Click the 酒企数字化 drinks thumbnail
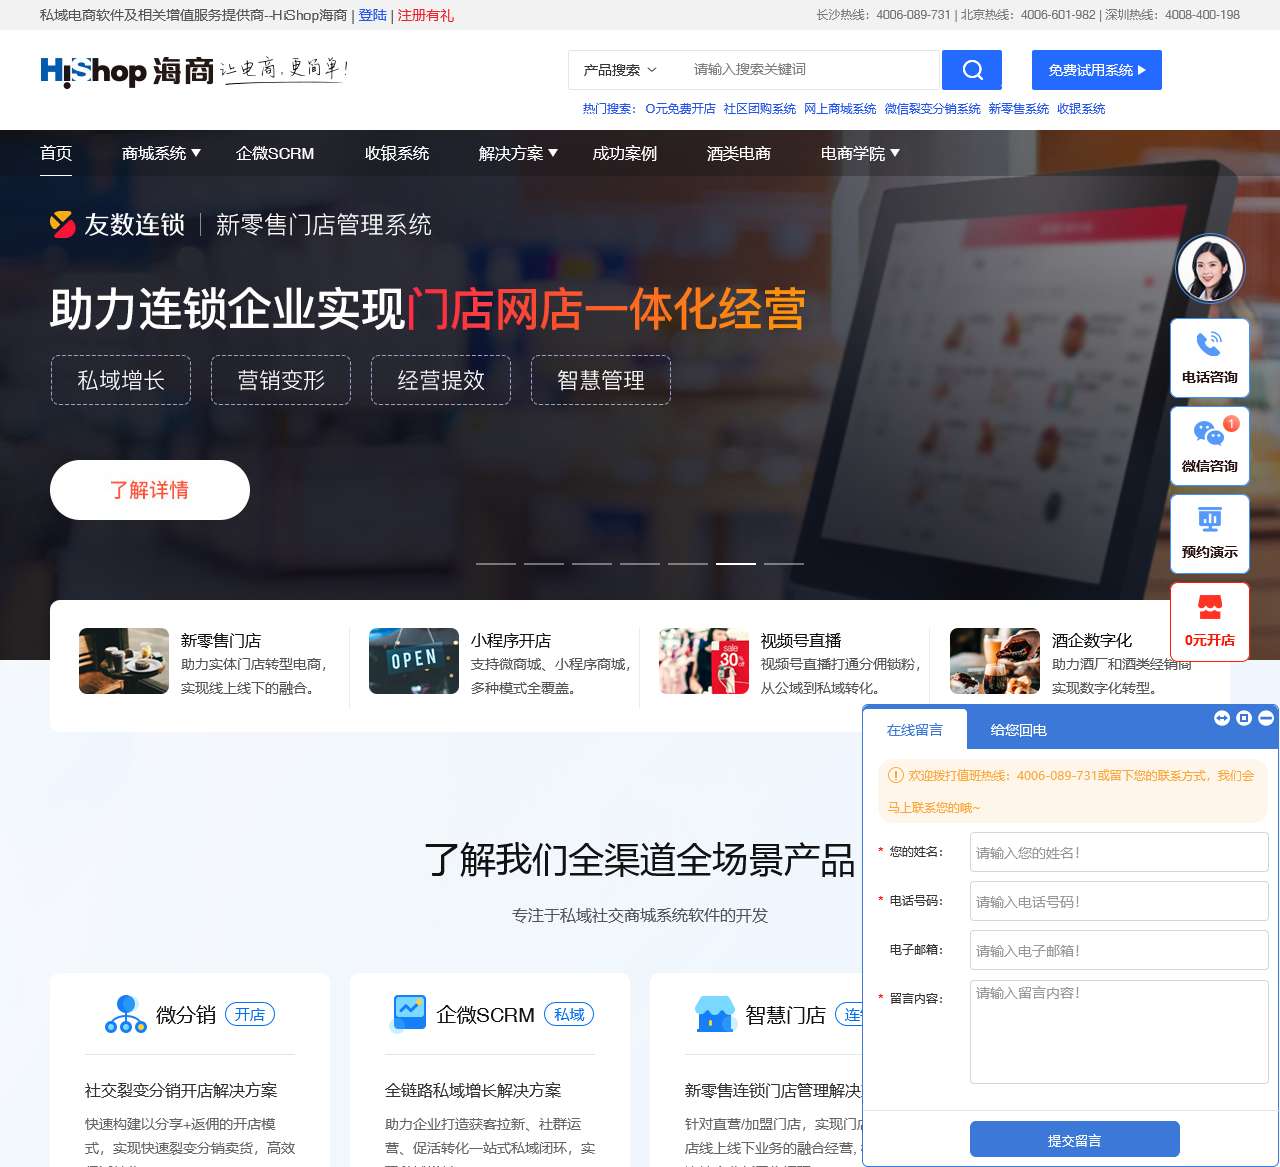 (995, 661)
